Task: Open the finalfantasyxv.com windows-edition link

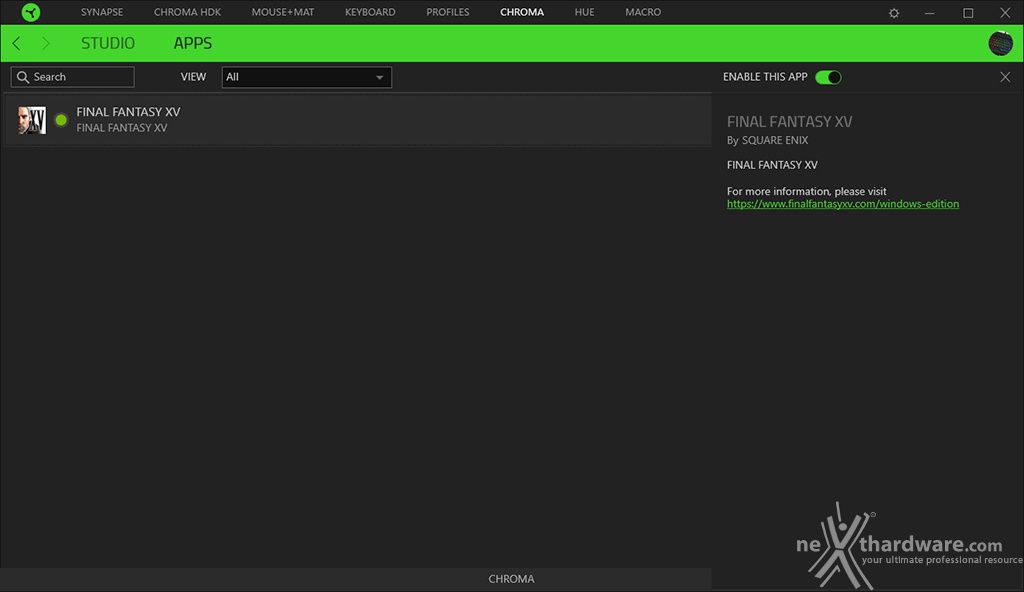Action: click(x=843, y=204)
